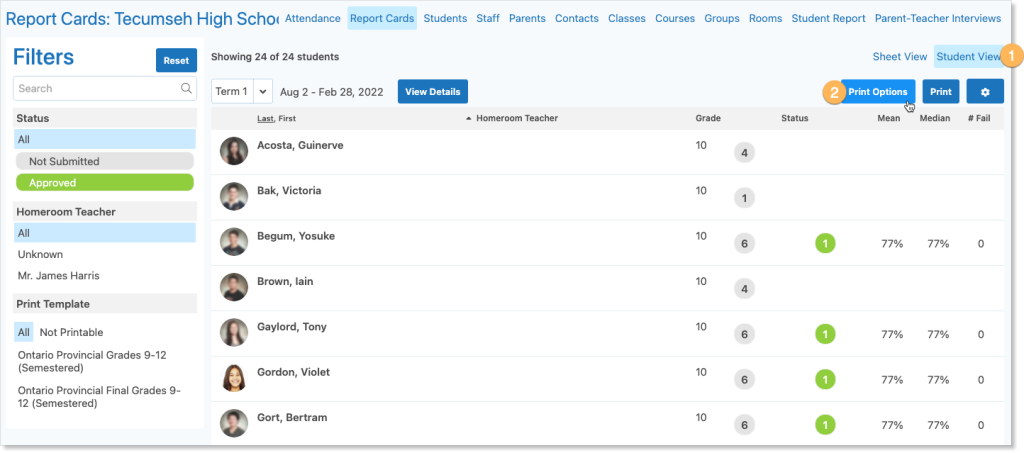The height and width of the screenshot is (453, 1024).
Task: Open the Classes tab
Action: [627, 18]
